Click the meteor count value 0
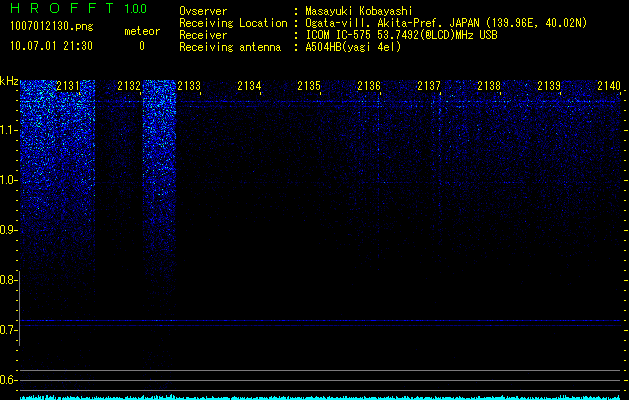 (x=142, y=46)
